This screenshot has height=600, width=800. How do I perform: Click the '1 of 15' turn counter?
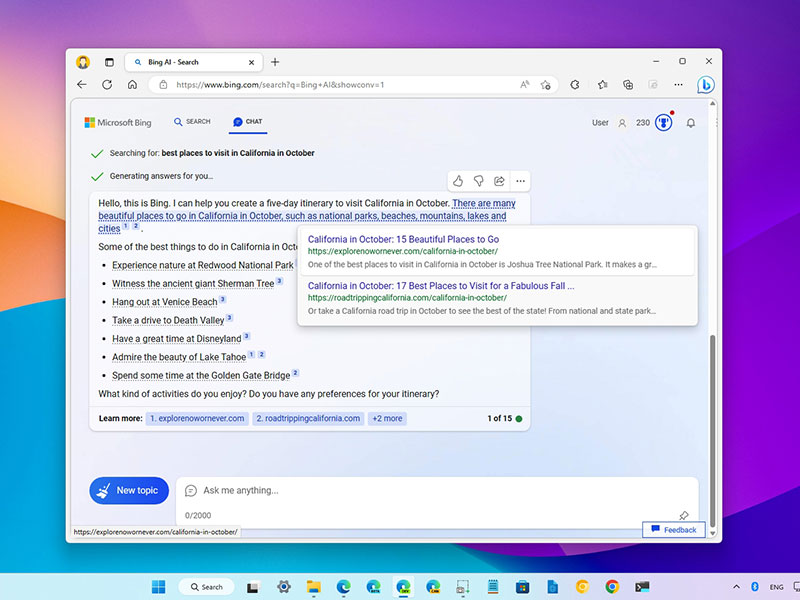click(499, 418)
